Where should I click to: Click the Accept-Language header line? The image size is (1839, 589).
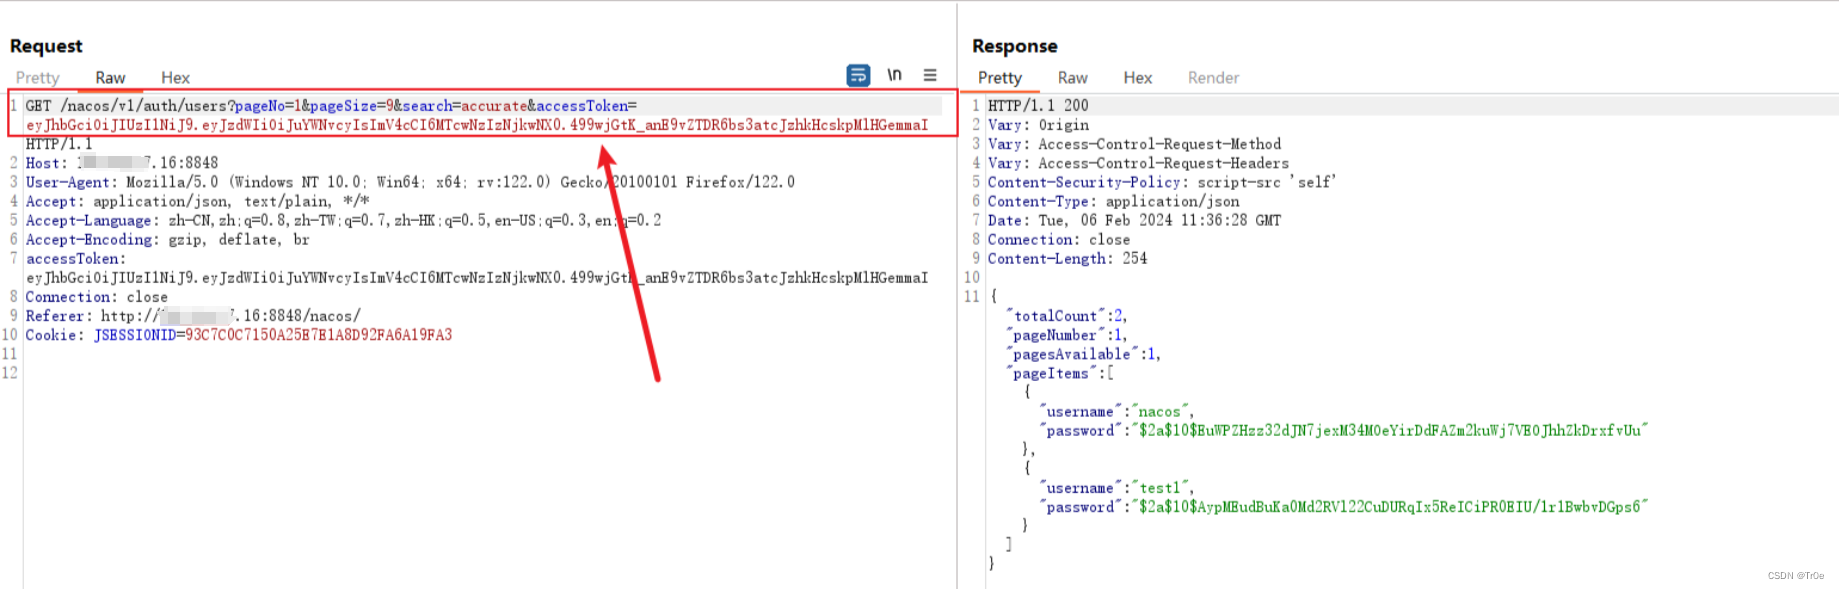(x=343, y=220)
